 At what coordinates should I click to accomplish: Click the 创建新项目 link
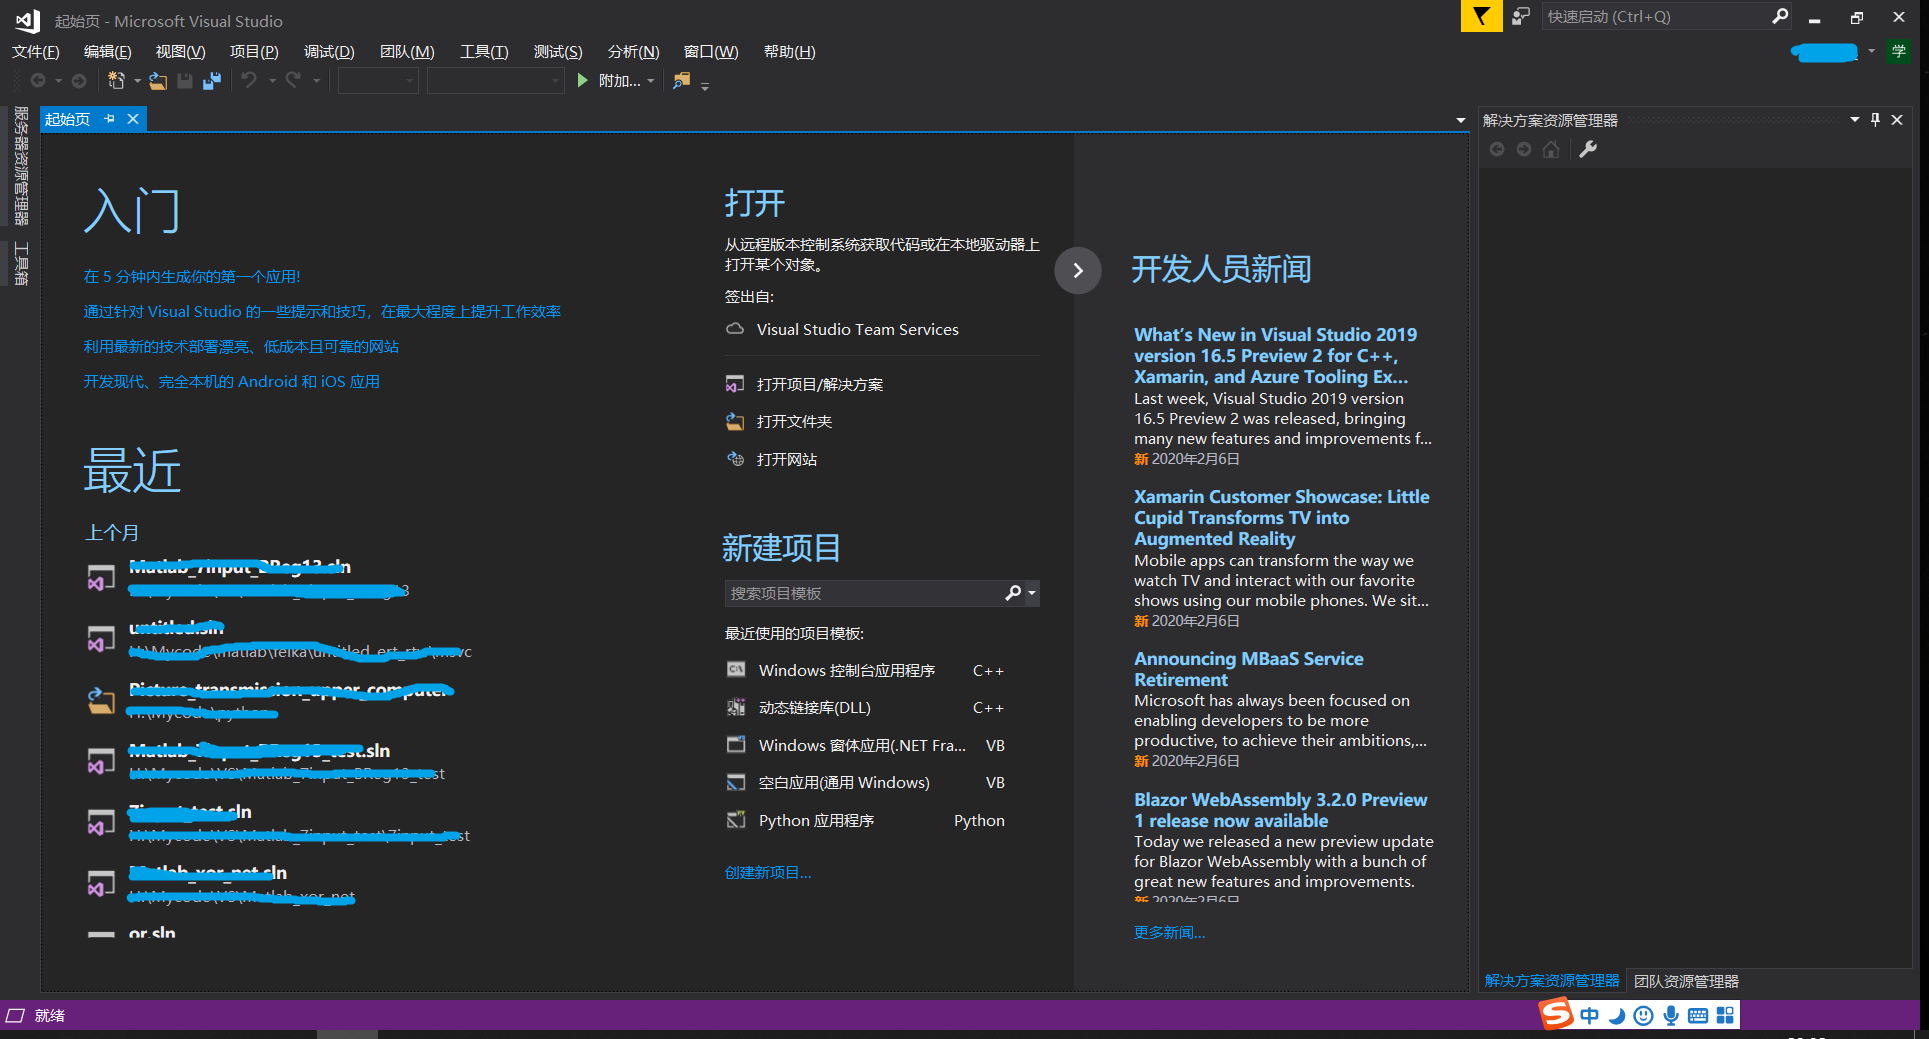click(766, 872)
